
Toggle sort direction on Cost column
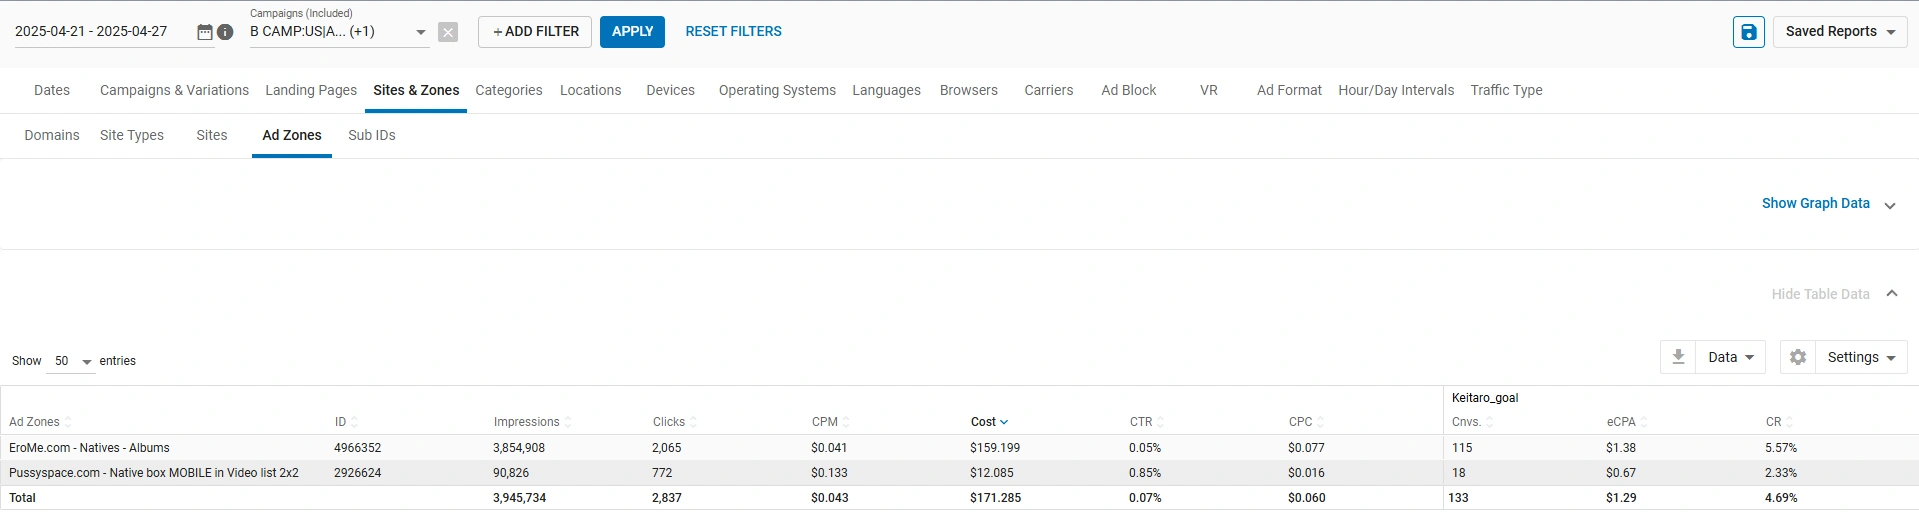point(1004,422)
